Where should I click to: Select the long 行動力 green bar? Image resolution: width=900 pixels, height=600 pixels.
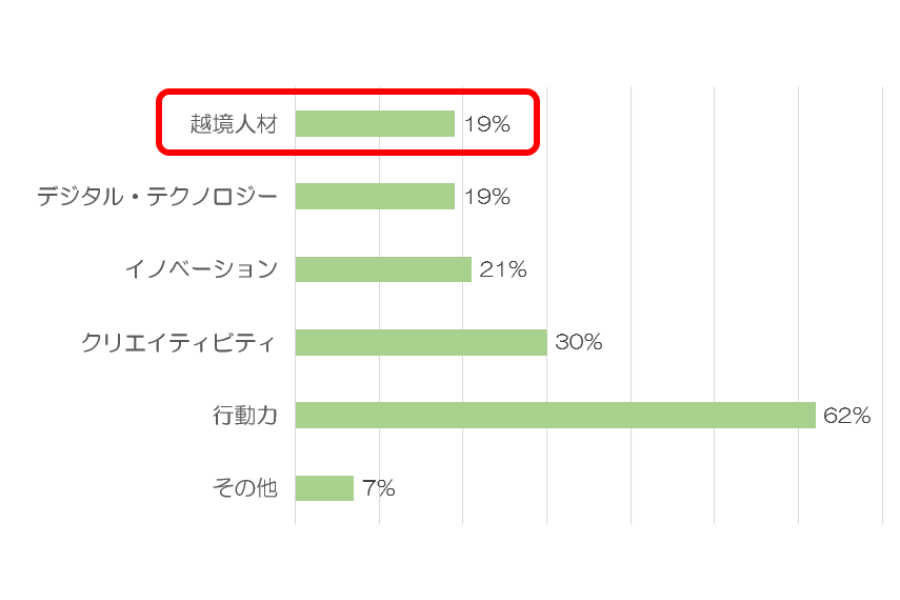[556, 415]
